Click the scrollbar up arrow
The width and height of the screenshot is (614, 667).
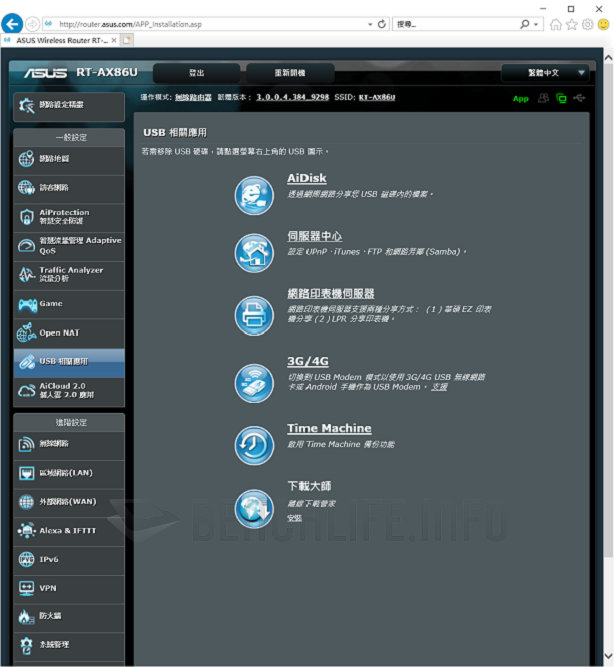(x=608, y=58)
